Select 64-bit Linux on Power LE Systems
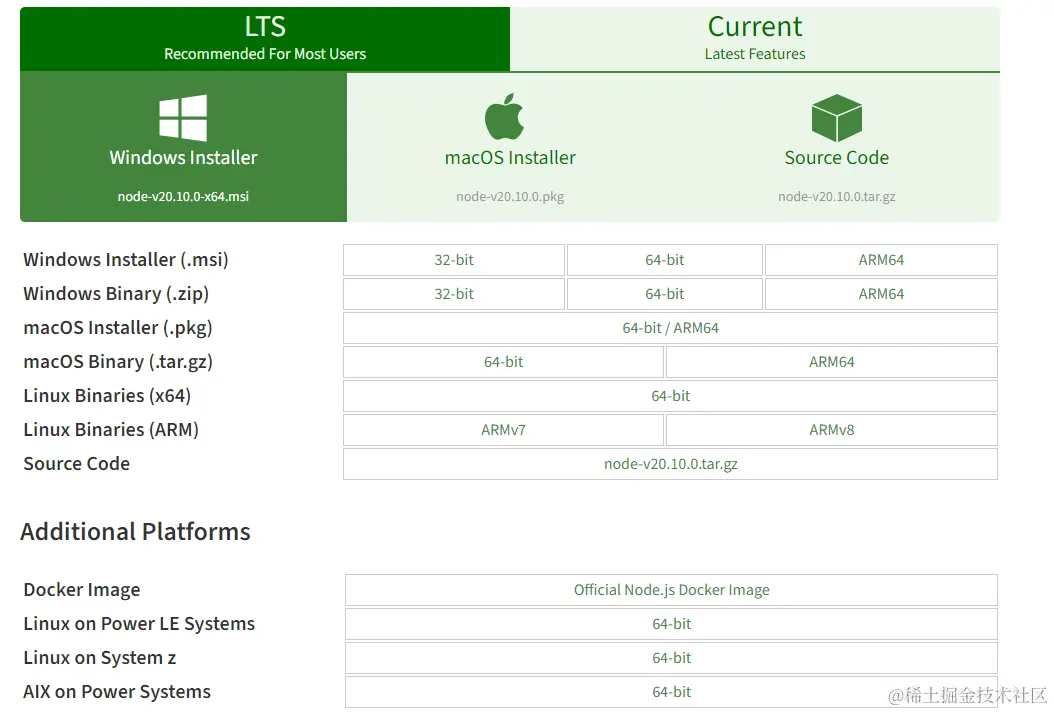The height and width of the screenshot is (712, 1054). coord(672,624)
